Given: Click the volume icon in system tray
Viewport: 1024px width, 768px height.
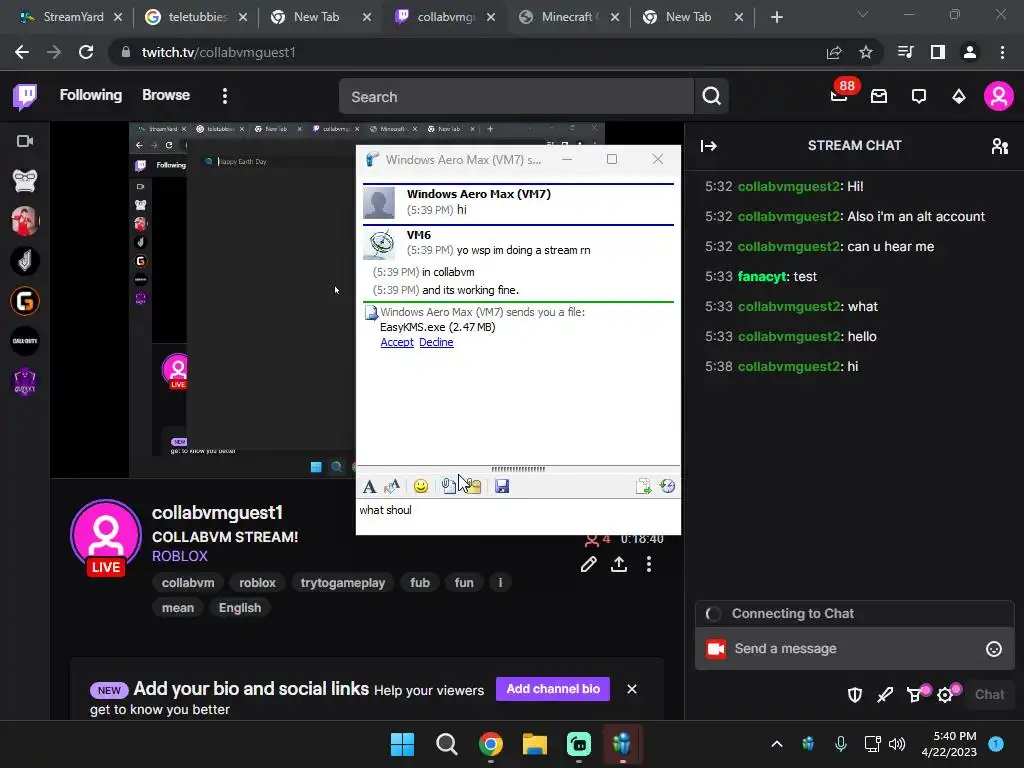Looking at the screenshot, I should (x=897, y=744).
